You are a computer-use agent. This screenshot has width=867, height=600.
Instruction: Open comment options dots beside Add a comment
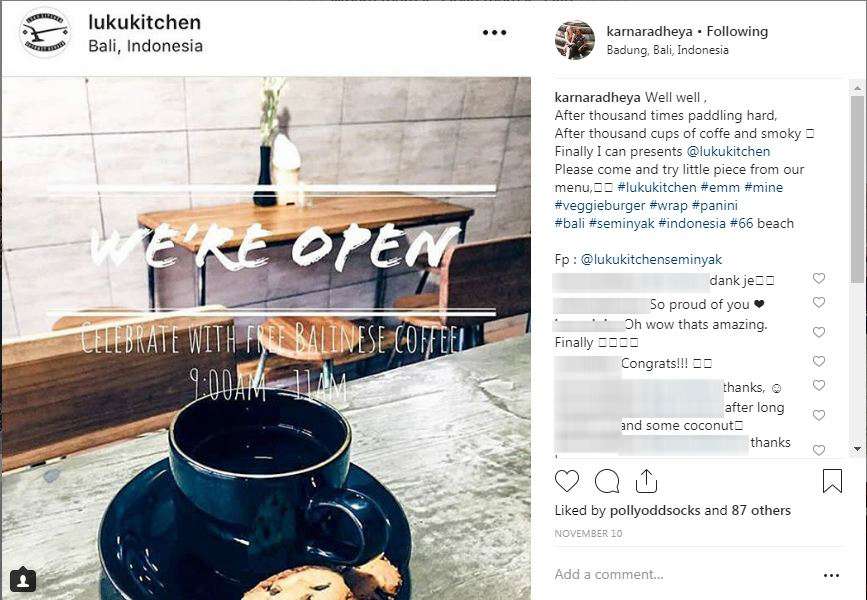[831, 576]
